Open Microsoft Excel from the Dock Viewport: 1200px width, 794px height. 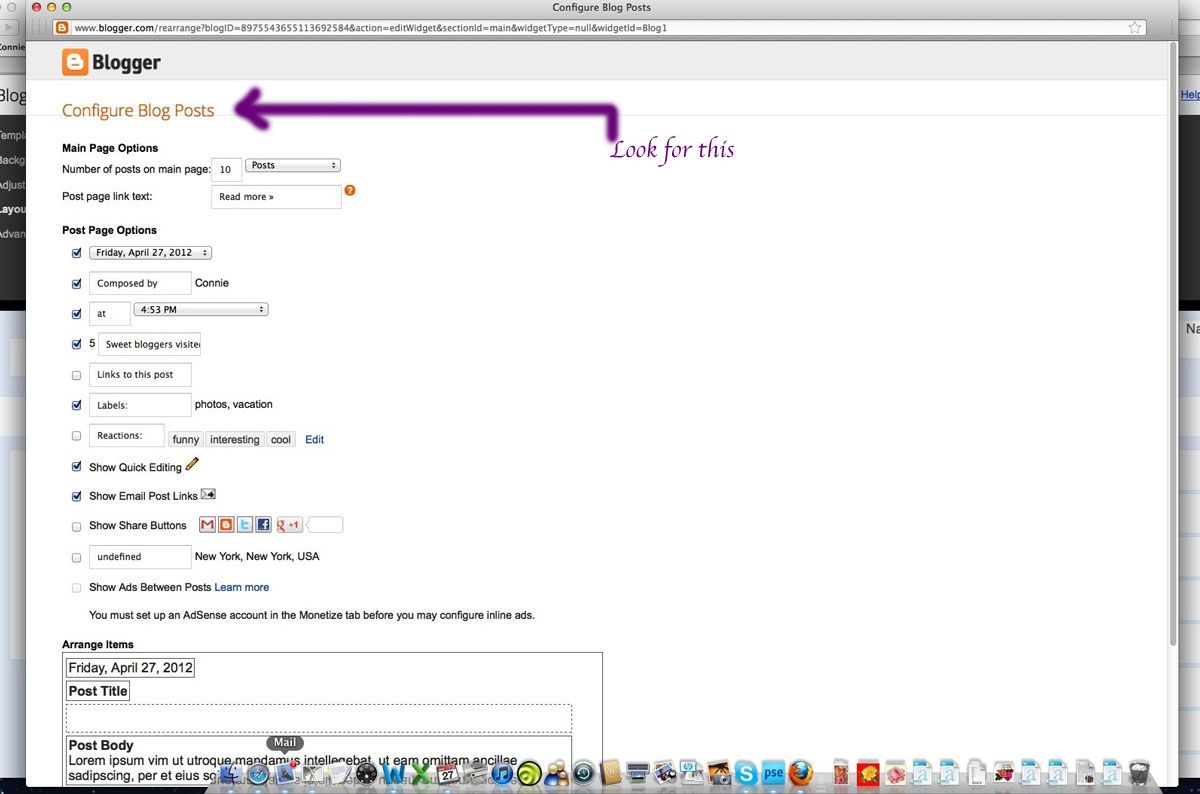[x=420, y=773]
